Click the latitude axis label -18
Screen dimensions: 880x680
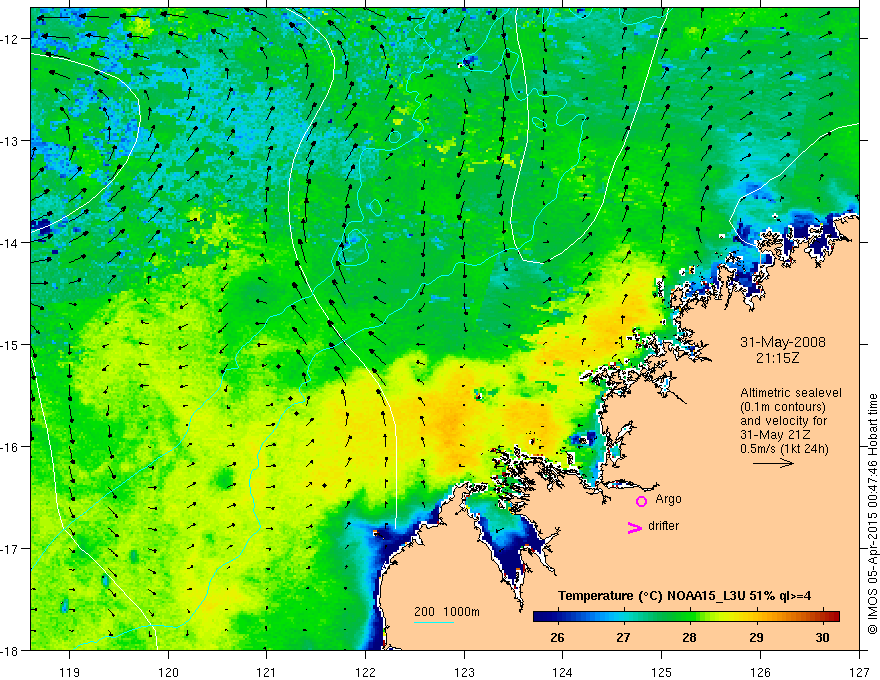(10, 650)
